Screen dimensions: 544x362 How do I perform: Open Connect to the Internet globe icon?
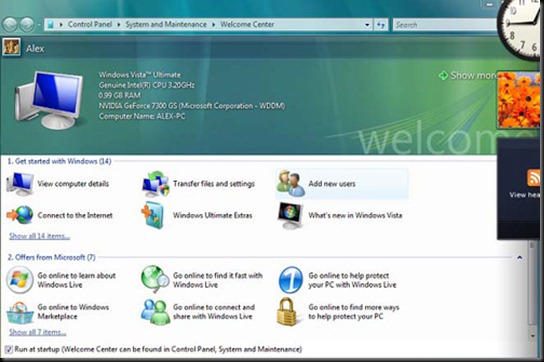coord(20,215)
